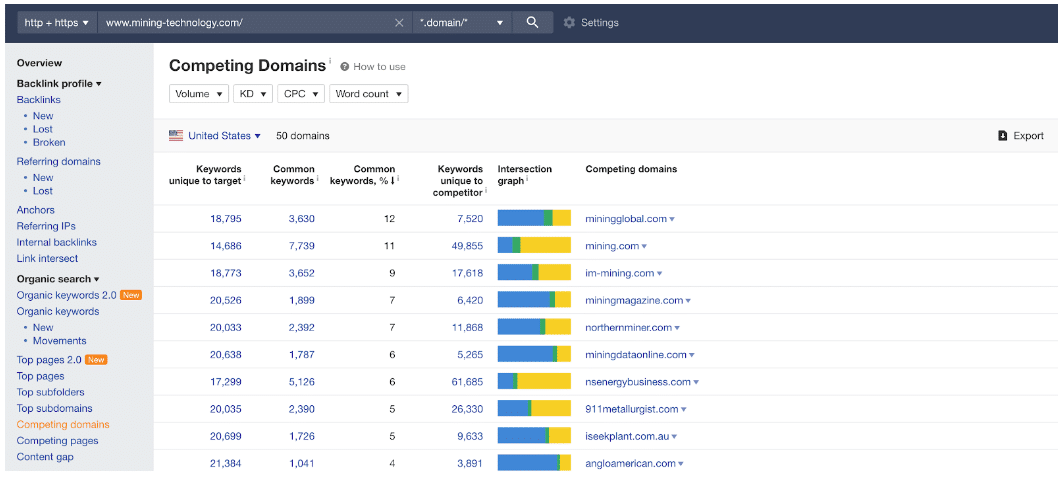Screen dimensions: 1063x479
Task: Click intersection graph bar for miningdataonline.com
Action: tap(534, 354)
